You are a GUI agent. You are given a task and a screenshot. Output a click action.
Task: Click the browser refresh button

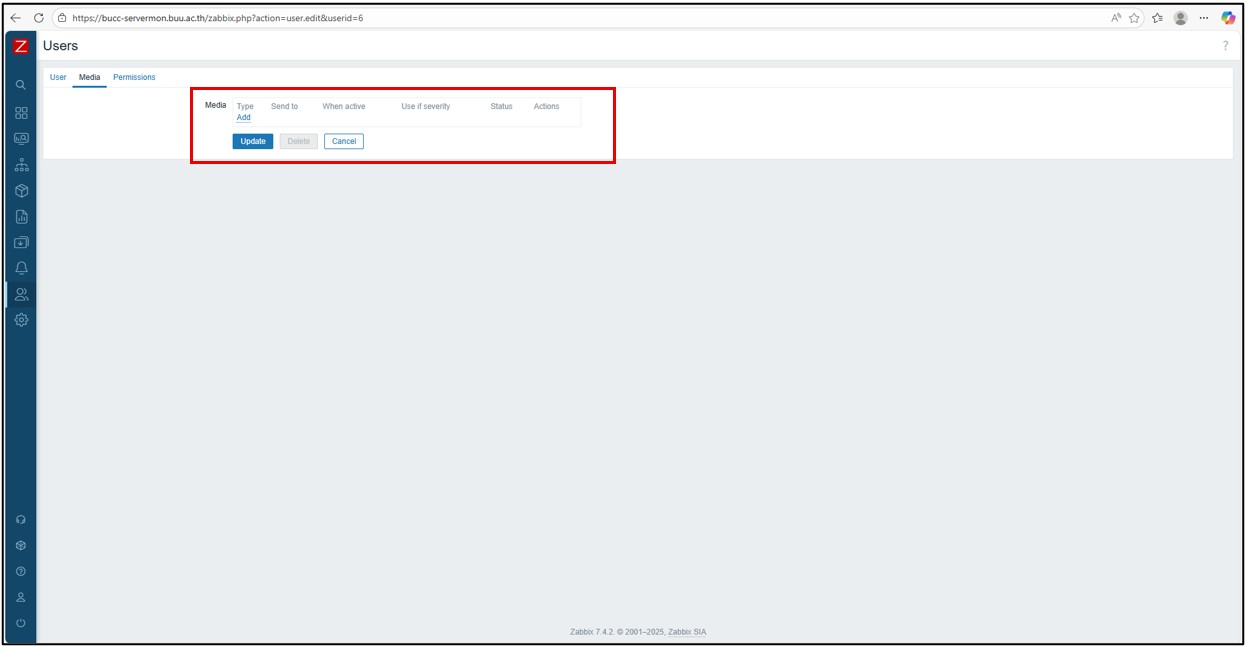pyautogui.click(x=39, y=18)
